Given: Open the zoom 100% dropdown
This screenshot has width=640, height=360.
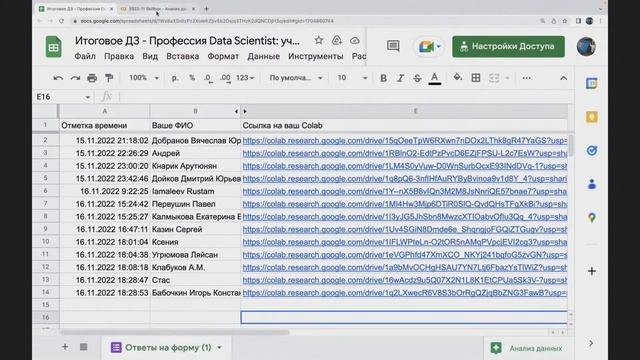Looking at the screenshot, I should tap(144, 78).
